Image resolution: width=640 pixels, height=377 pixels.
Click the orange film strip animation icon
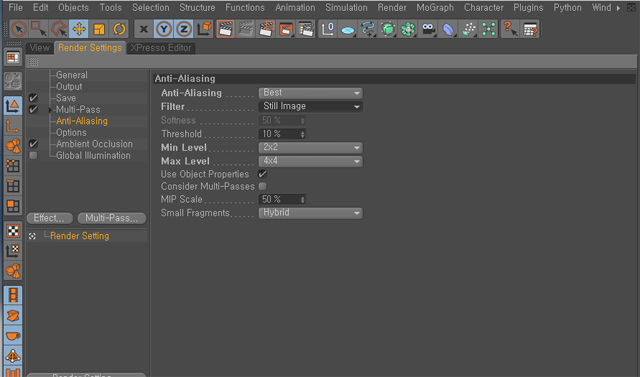[13, 295]
